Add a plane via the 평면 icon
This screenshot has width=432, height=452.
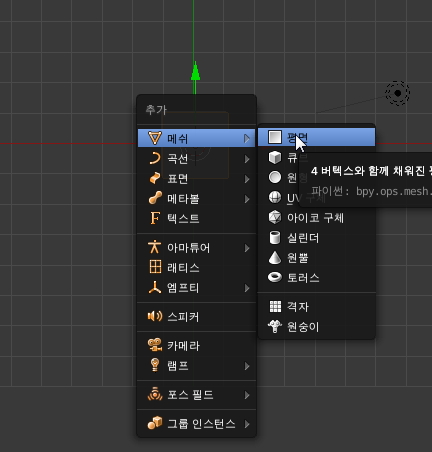pos(275,137)
